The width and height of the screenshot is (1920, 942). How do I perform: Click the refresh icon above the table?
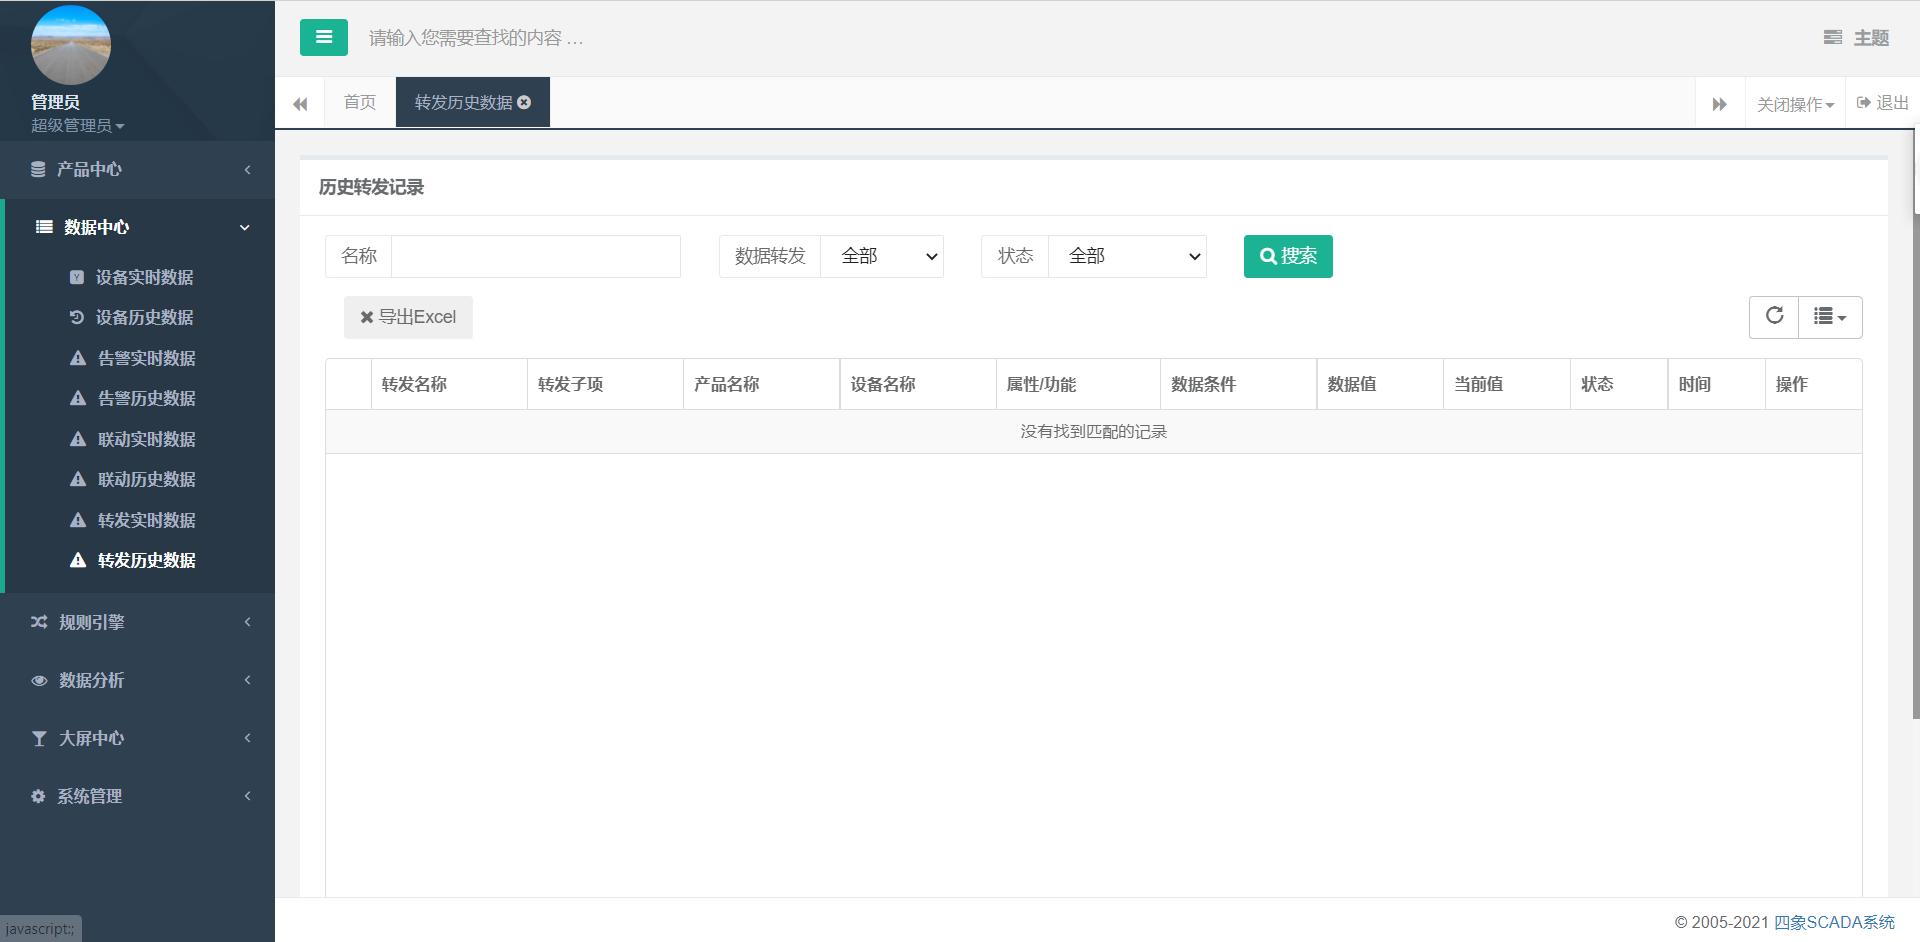pyautogui.click(x=1774, y=317)
